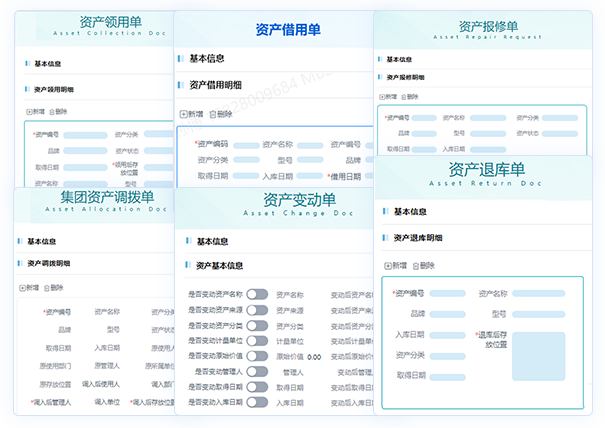Click 新增 add icon in 资产领用单
Viewport: 605px width, 428px height.
click(x=30, y=112)
